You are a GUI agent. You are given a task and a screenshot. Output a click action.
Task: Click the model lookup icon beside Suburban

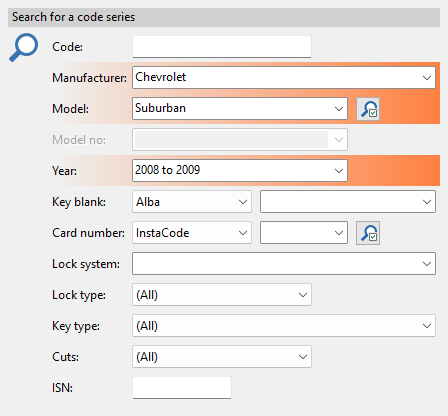tap(368, 109)
